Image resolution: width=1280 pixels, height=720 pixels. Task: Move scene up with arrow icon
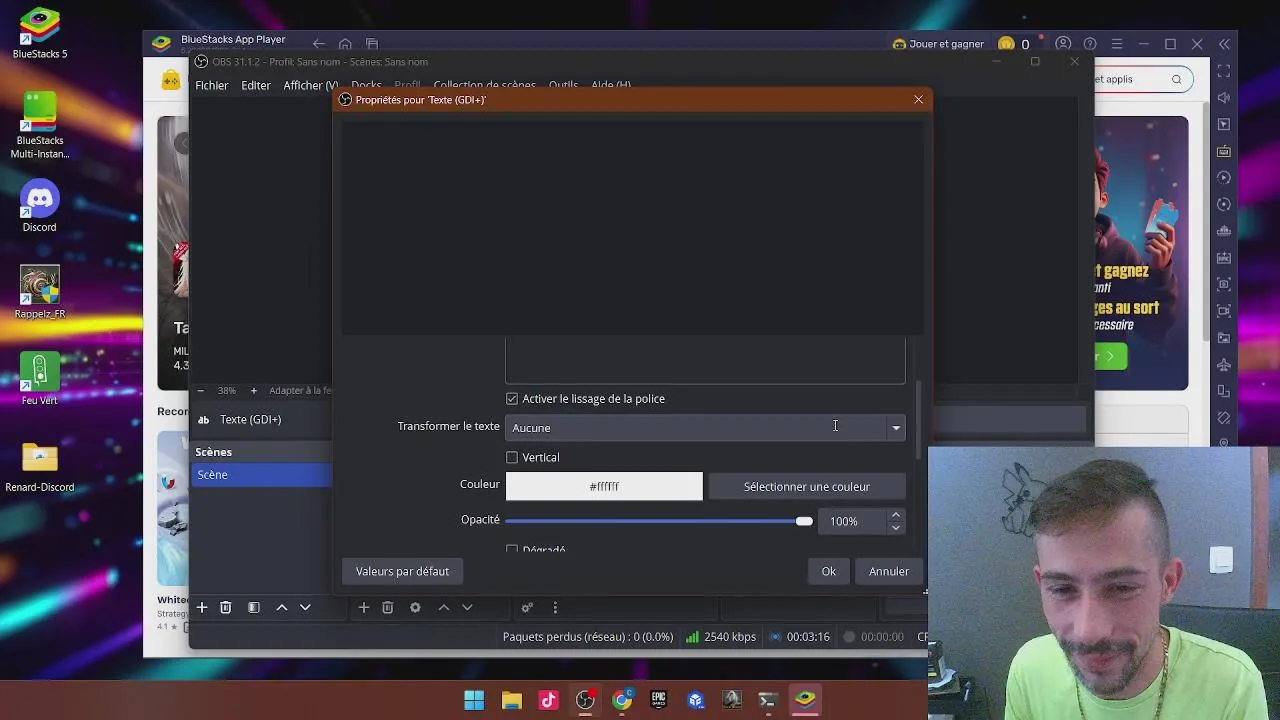point(282,607)
